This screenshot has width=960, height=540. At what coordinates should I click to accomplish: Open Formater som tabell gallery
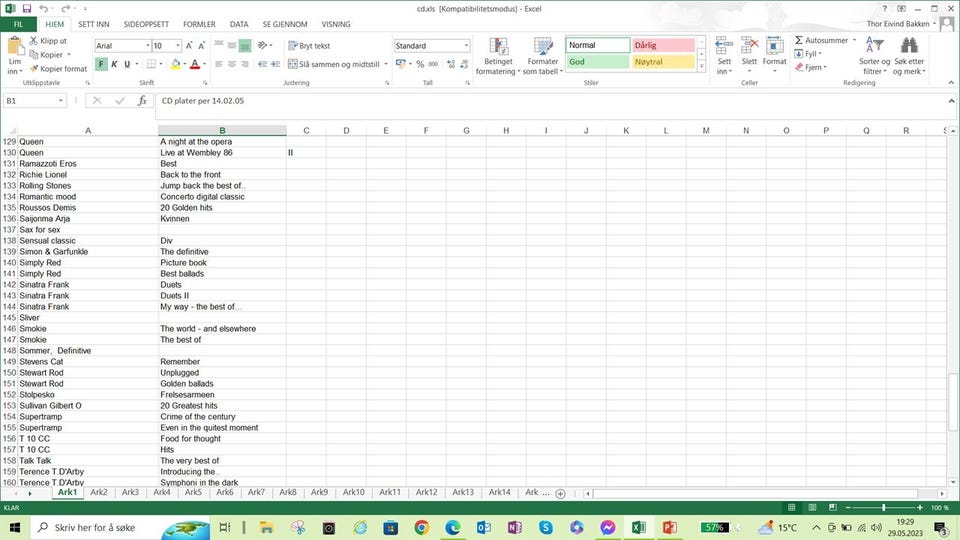tap(542, 56)
